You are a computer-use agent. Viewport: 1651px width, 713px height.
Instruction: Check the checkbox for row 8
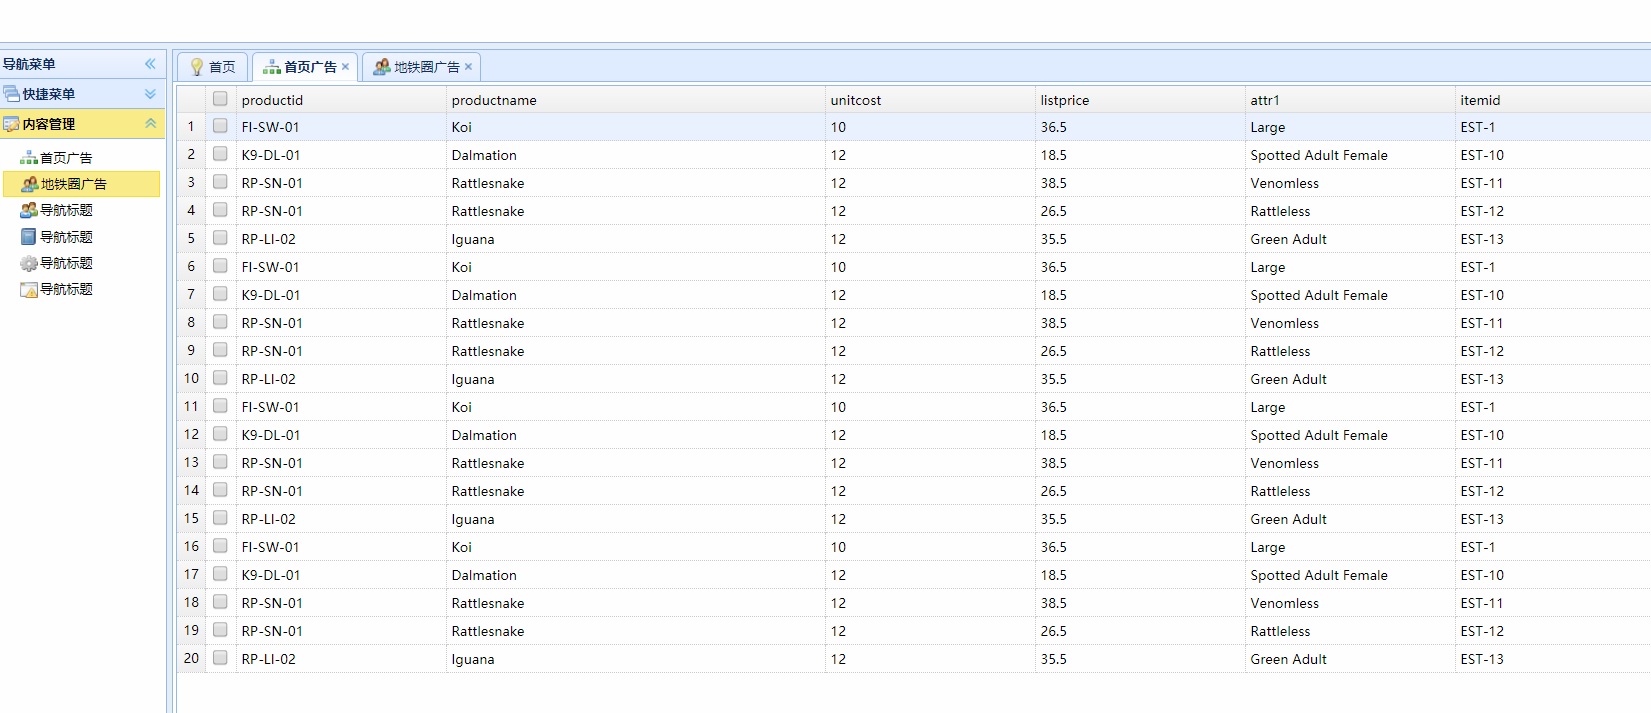click(220, 322)
